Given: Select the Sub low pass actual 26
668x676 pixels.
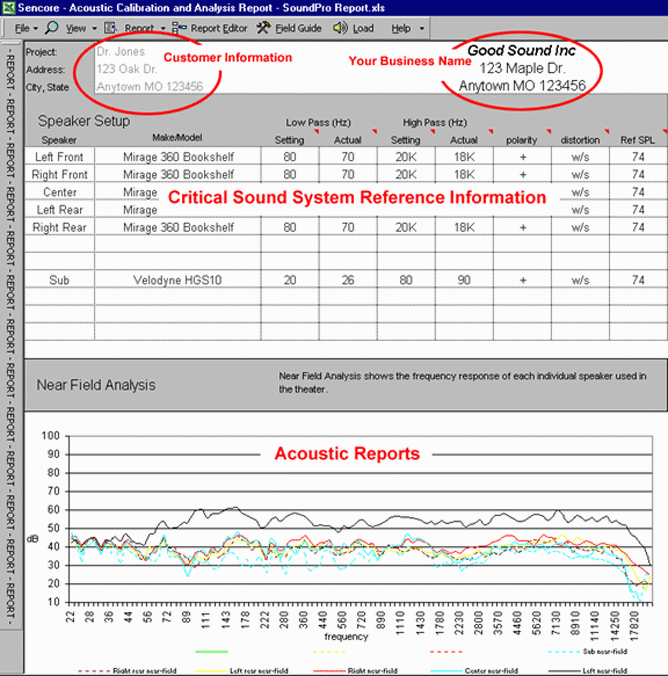Looking at the screenshot, I should tap(348, 280).
